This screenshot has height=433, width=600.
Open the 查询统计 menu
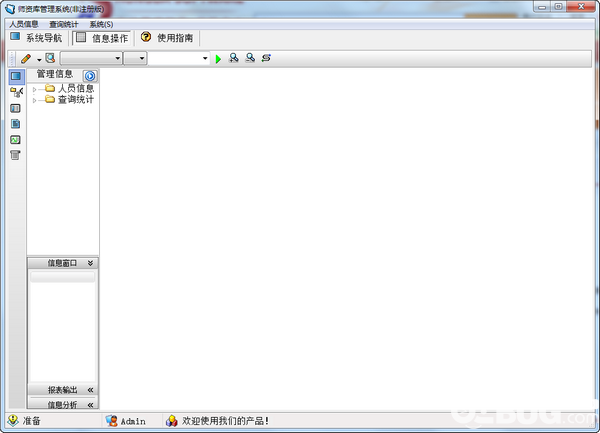pos(64,24)
